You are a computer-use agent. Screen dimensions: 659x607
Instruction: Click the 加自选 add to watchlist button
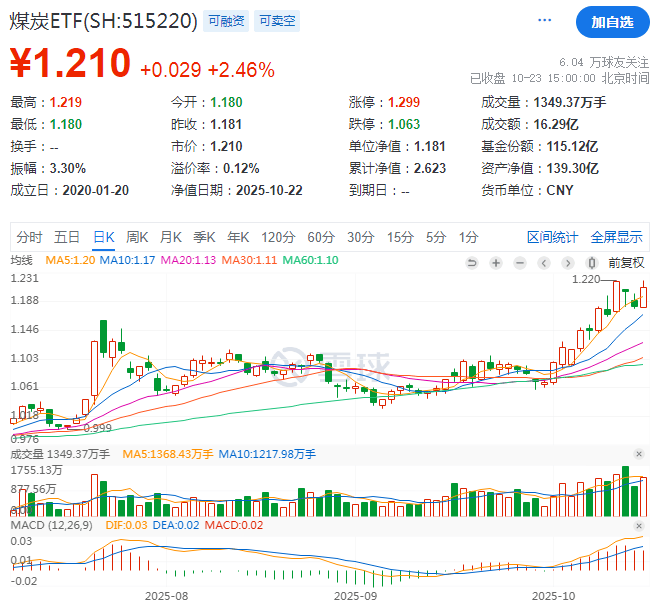point(611,21)
